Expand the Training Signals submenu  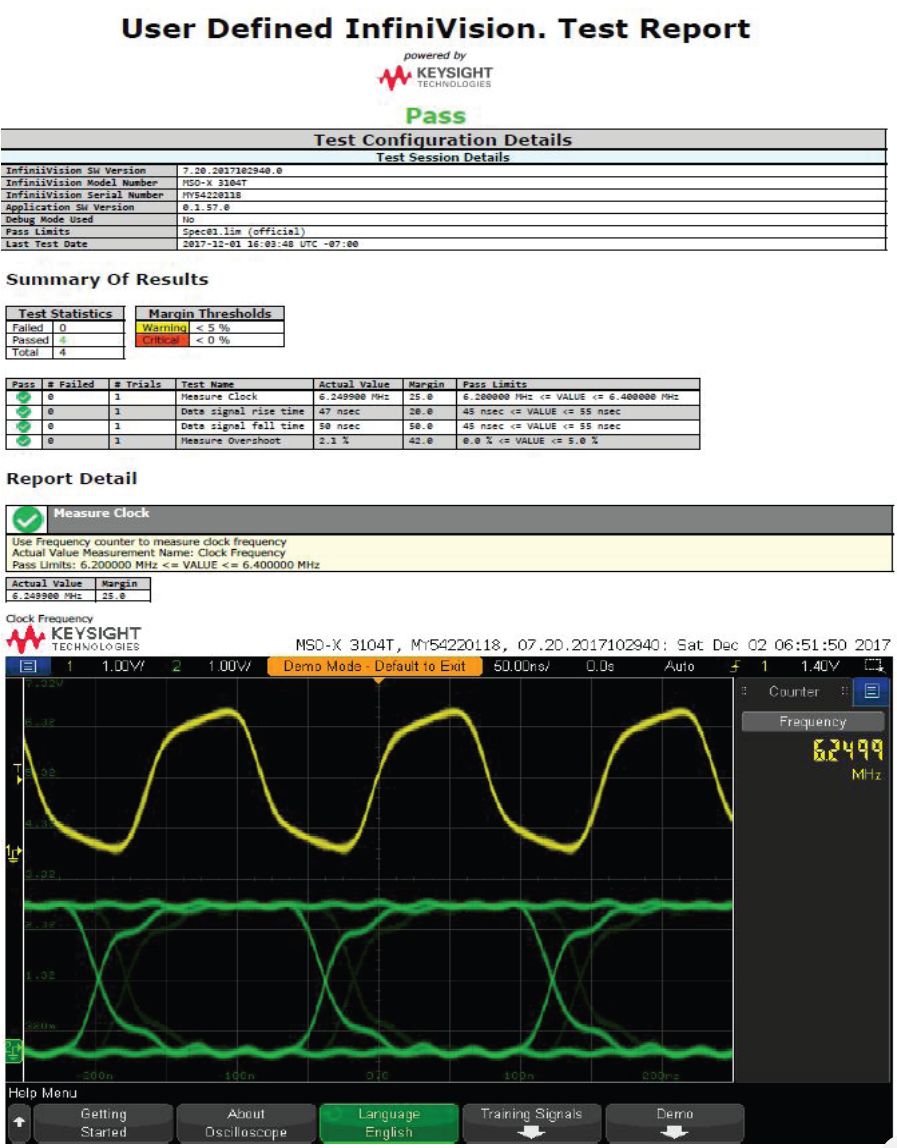click(x=530, y=1123)
